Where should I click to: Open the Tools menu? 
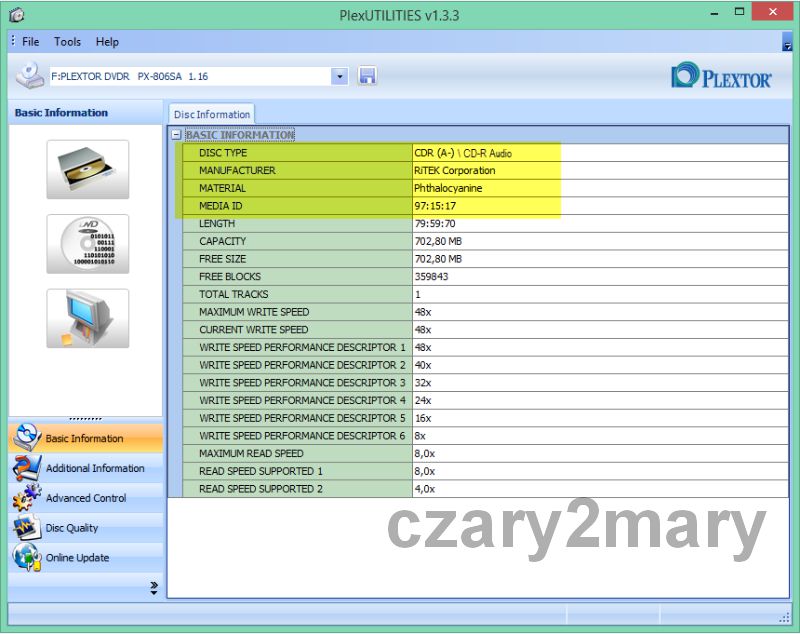(x=68, y=42)
